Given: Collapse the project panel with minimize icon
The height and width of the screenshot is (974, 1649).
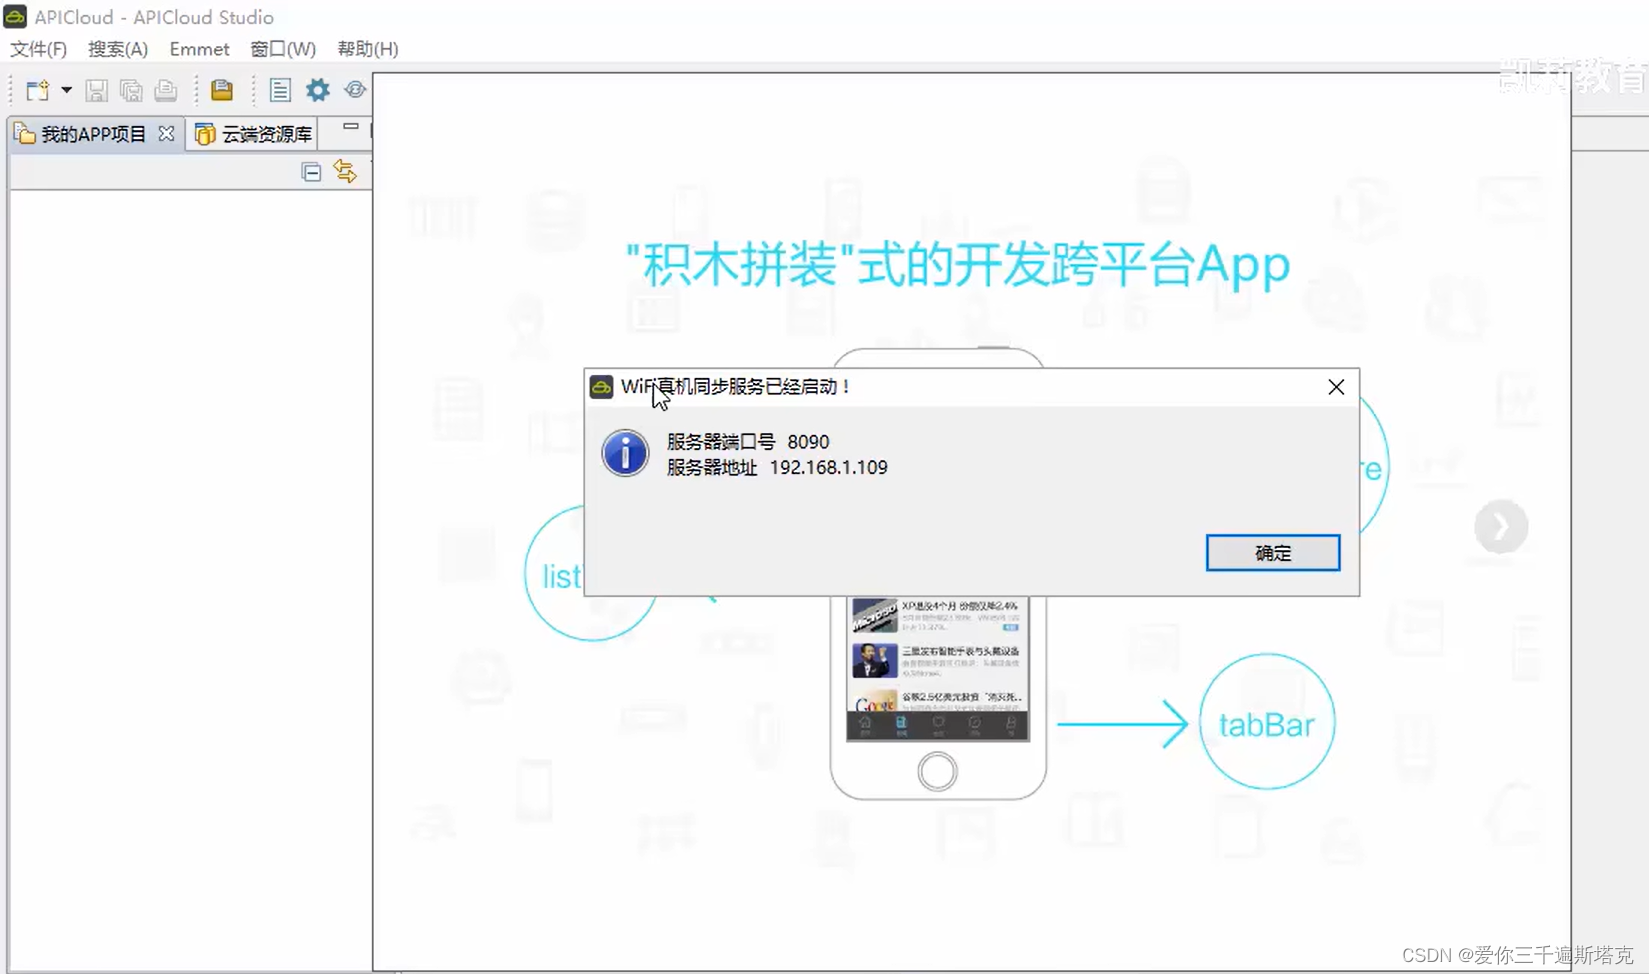Looking at the screenshot, I should (349, 127).
